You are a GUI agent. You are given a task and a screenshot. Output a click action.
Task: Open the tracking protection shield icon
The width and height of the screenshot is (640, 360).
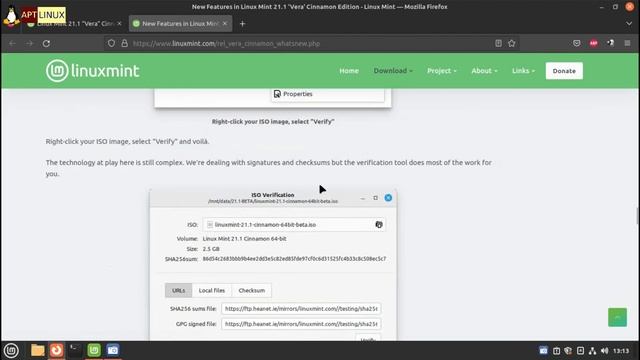pyautogui.click(x=111, y=43)
